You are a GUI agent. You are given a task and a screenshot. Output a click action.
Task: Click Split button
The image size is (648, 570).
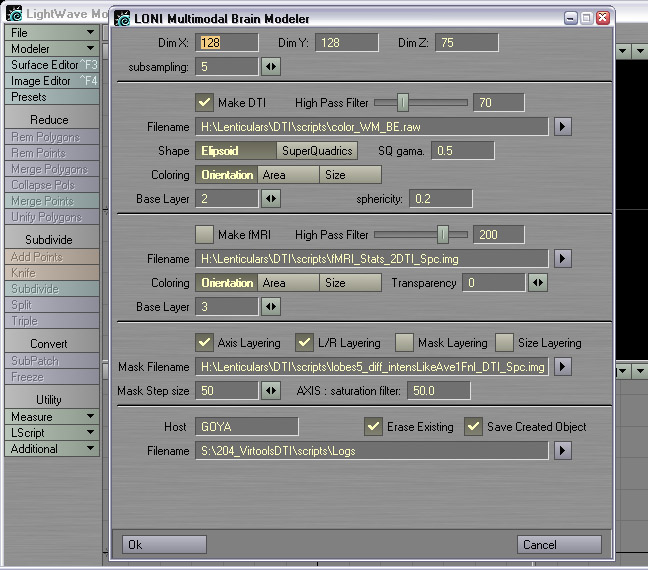click(x=52, y=305)
